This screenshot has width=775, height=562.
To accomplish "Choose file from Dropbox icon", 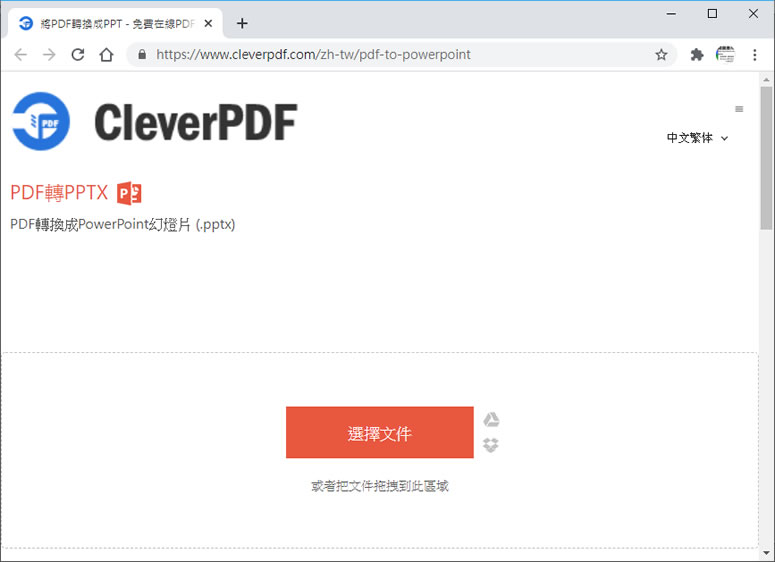I will click(x=491, y=445).
